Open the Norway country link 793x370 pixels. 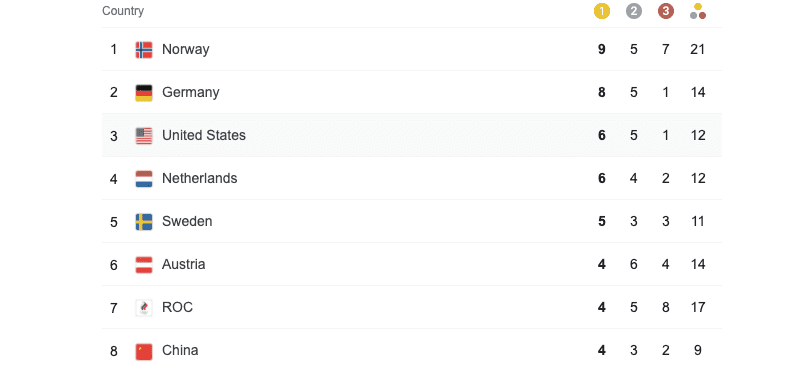click(x=186, y=49)
